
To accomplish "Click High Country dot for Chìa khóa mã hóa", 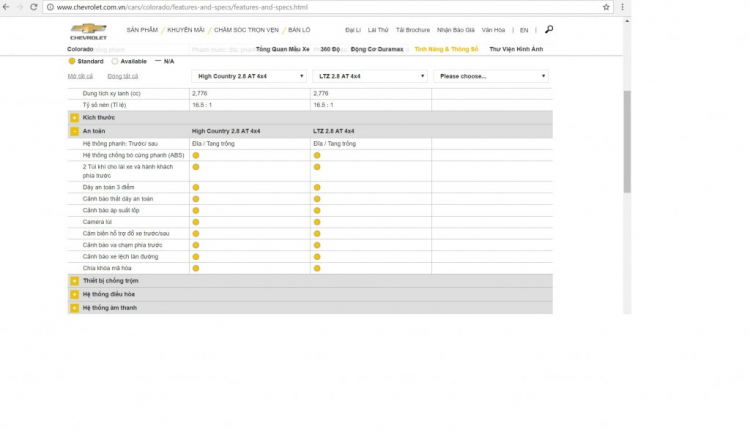I will coord(196,268).
